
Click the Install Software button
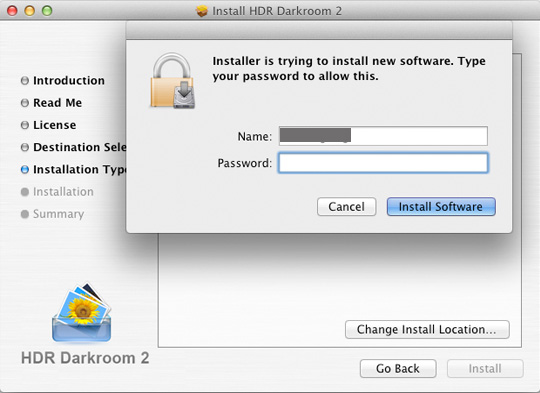[x=441, y=207]
